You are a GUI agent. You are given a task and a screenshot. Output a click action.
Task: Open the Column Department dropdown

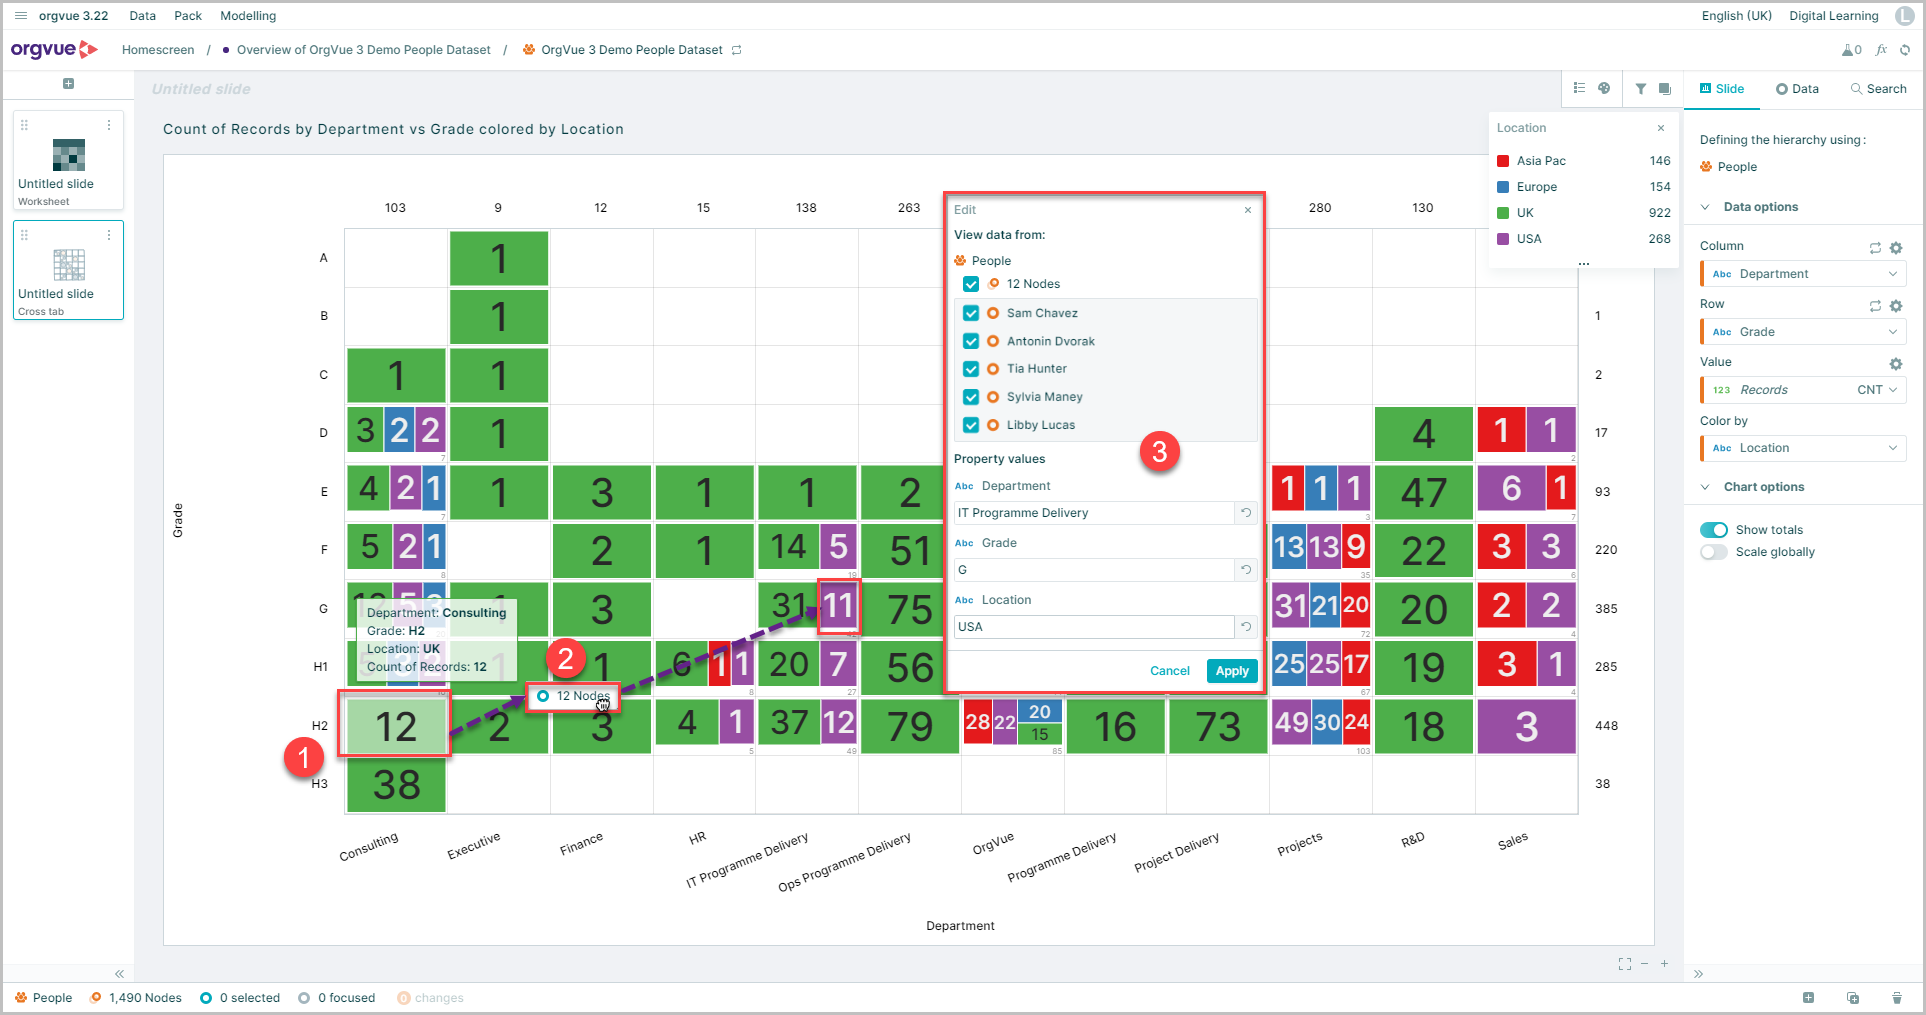pyautogui.click(x=1803, y=274)
